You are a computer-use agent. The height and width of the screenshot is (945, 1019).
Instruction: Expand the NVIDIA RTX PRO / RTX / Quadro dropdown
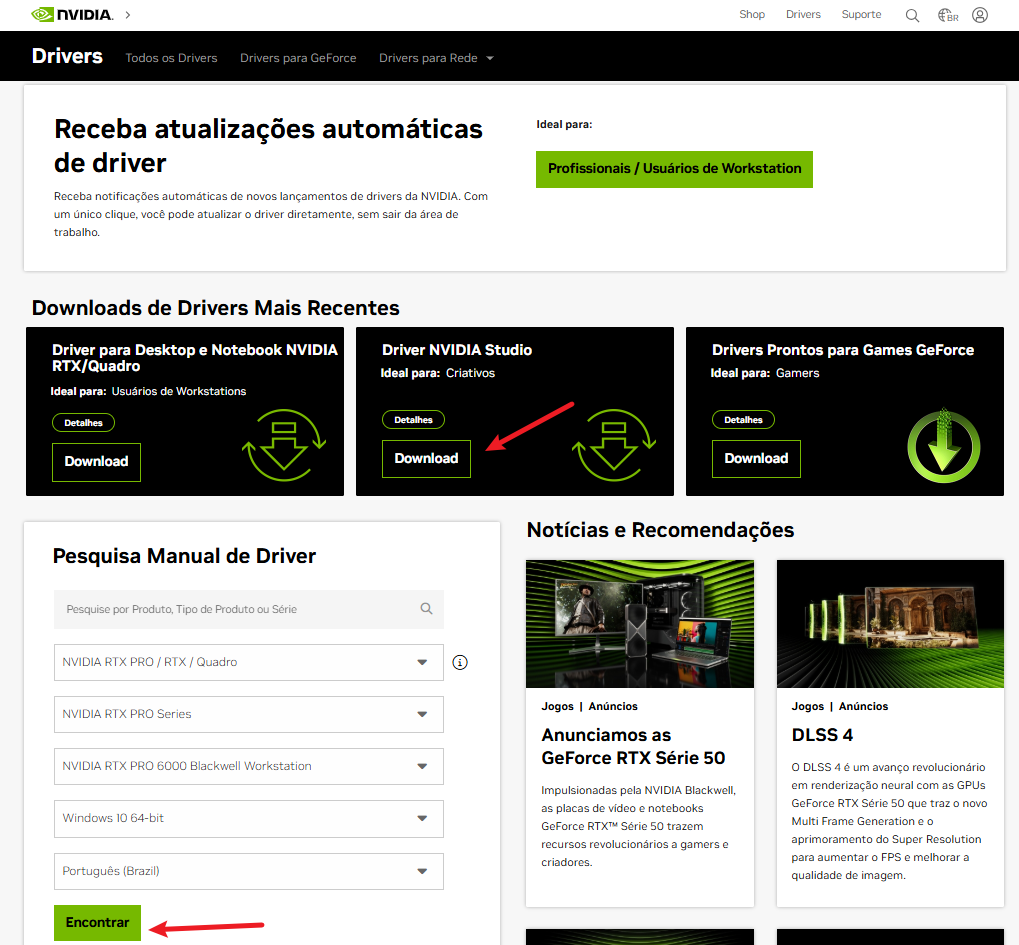[x=248, y=662]
